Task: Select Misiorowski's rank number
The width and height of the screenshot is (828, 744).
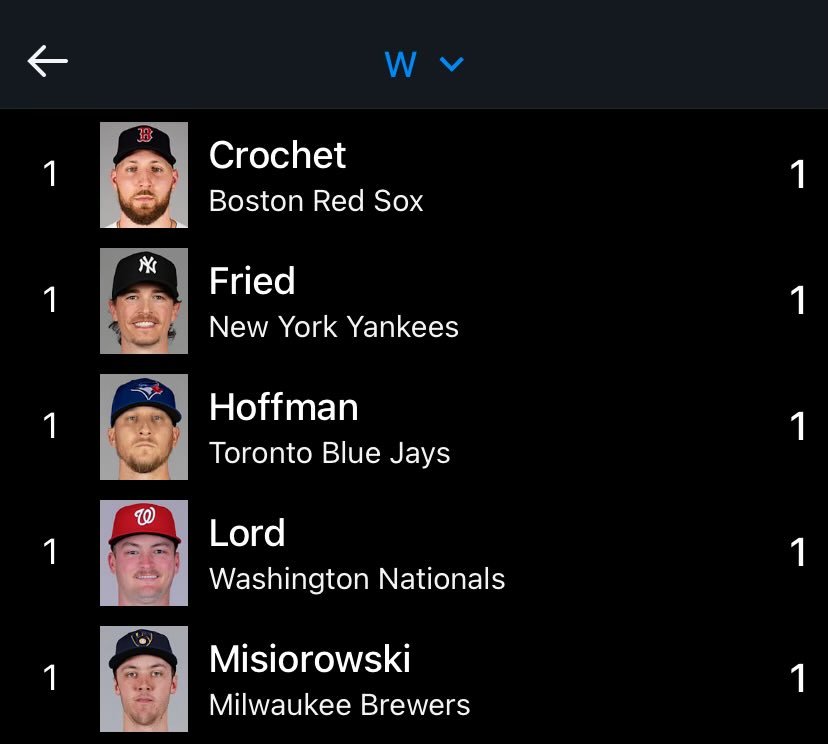Action: [50, 679]
